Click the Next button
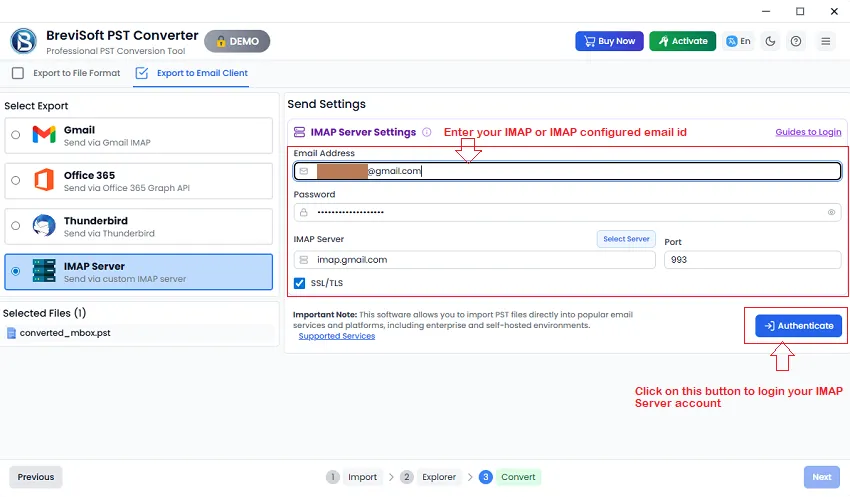 coord(821,477)
